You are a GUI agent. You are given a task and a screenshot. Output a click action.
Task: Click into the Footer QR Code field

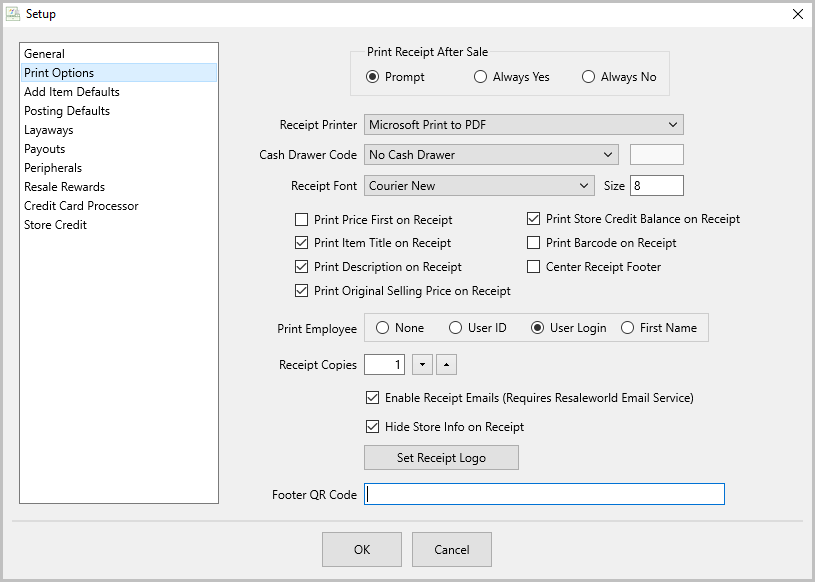544,494
